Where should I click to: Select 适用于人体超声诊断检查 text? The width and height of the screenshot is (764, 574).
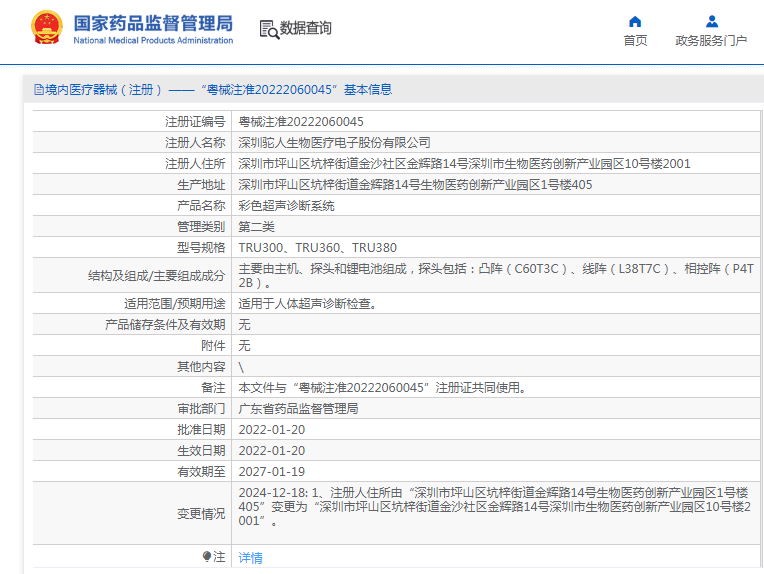307,304
